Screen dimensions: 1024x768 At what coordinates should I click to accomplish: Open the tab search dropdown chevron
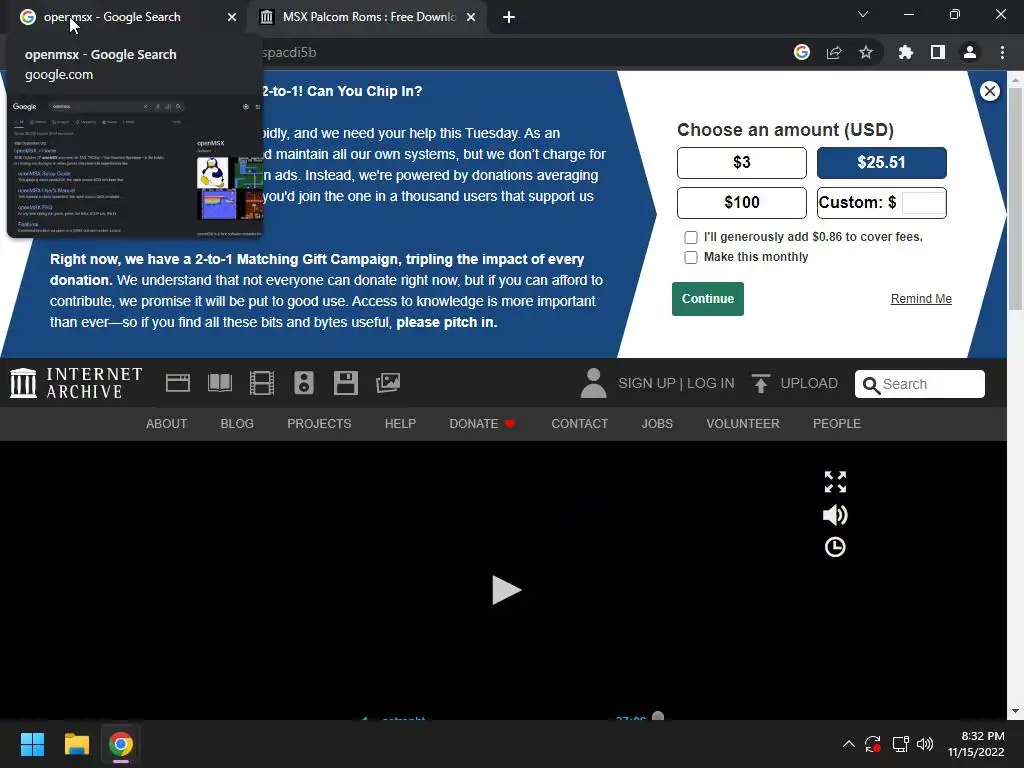(x=863, y=14)
